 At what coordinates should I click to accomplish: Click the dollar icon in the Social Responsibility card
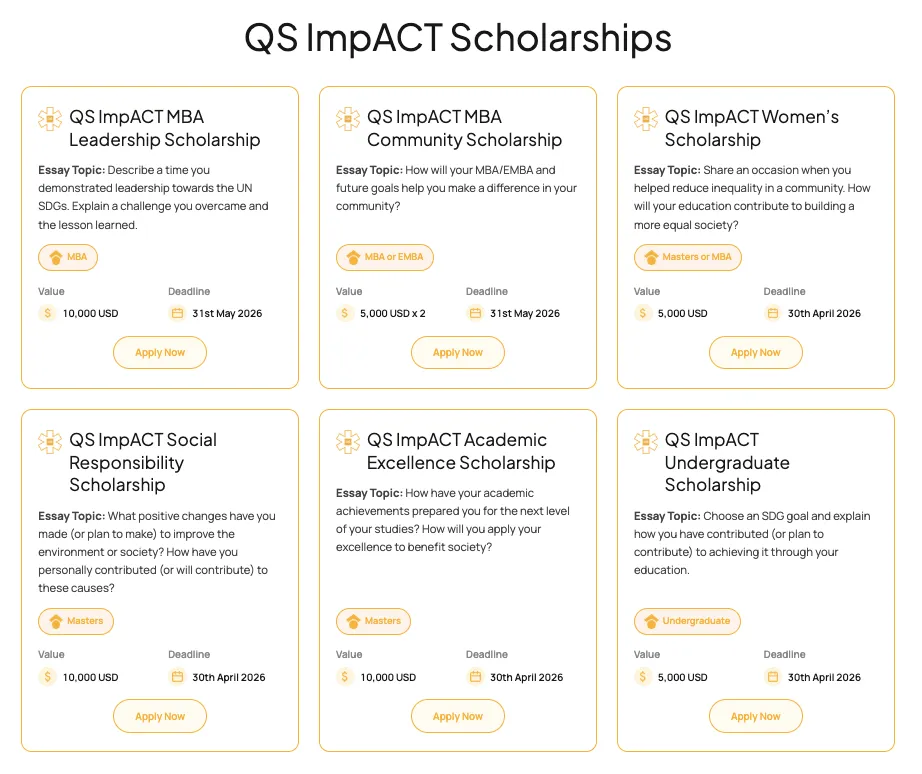[48, 677]
